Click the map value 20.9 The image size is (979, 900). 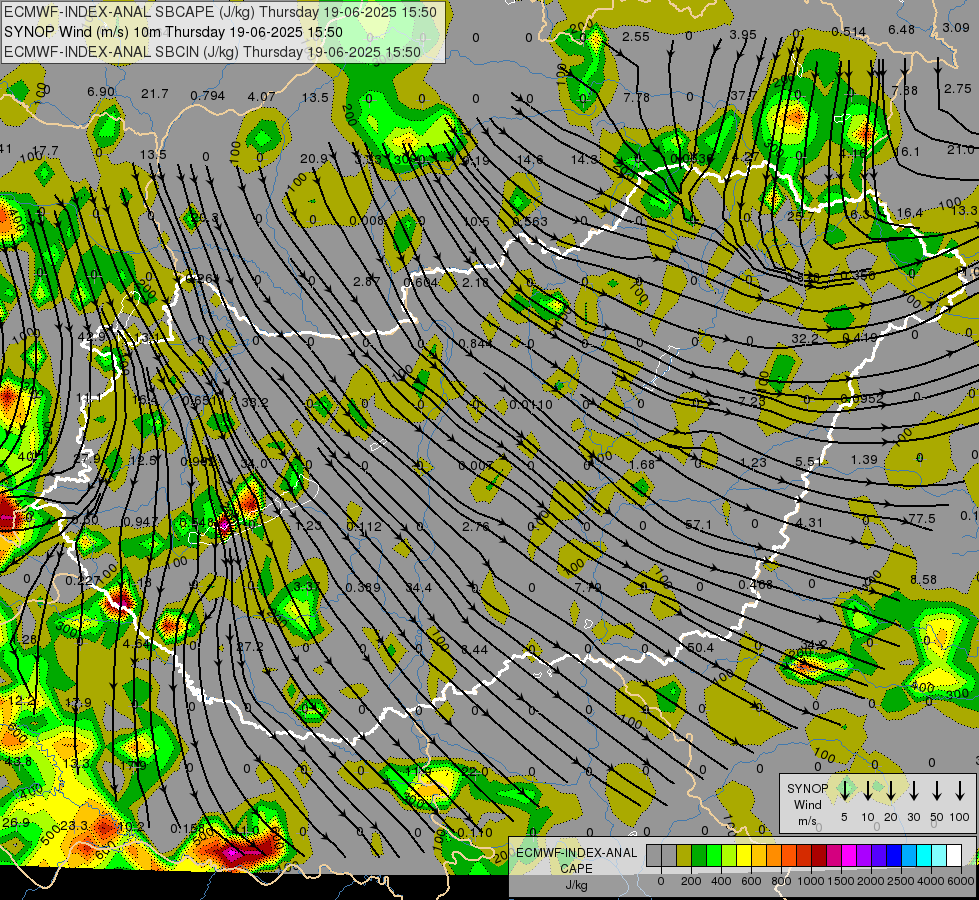(x=313, y=159)
